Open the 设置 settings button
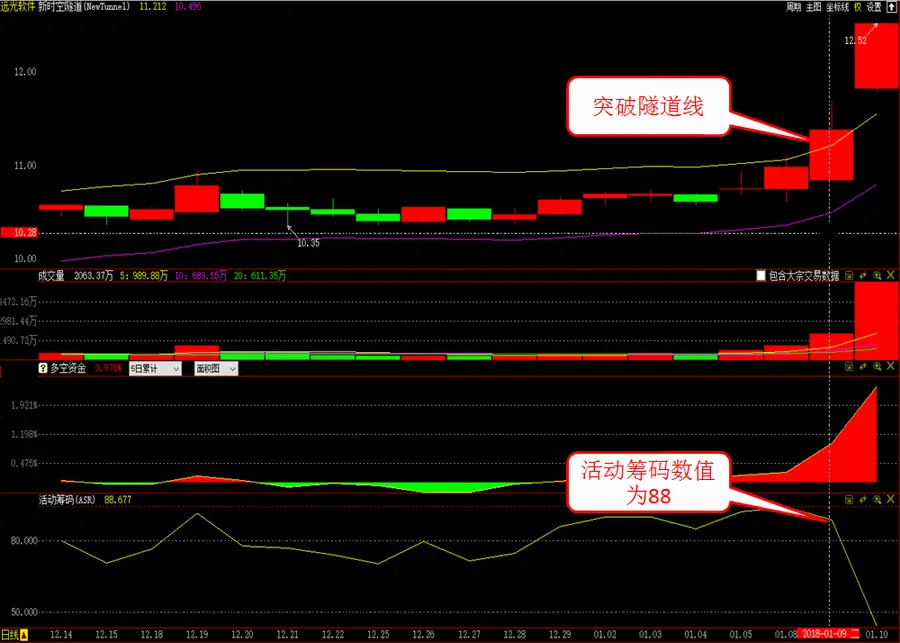900x643 pixels. [x=875, y=6]
